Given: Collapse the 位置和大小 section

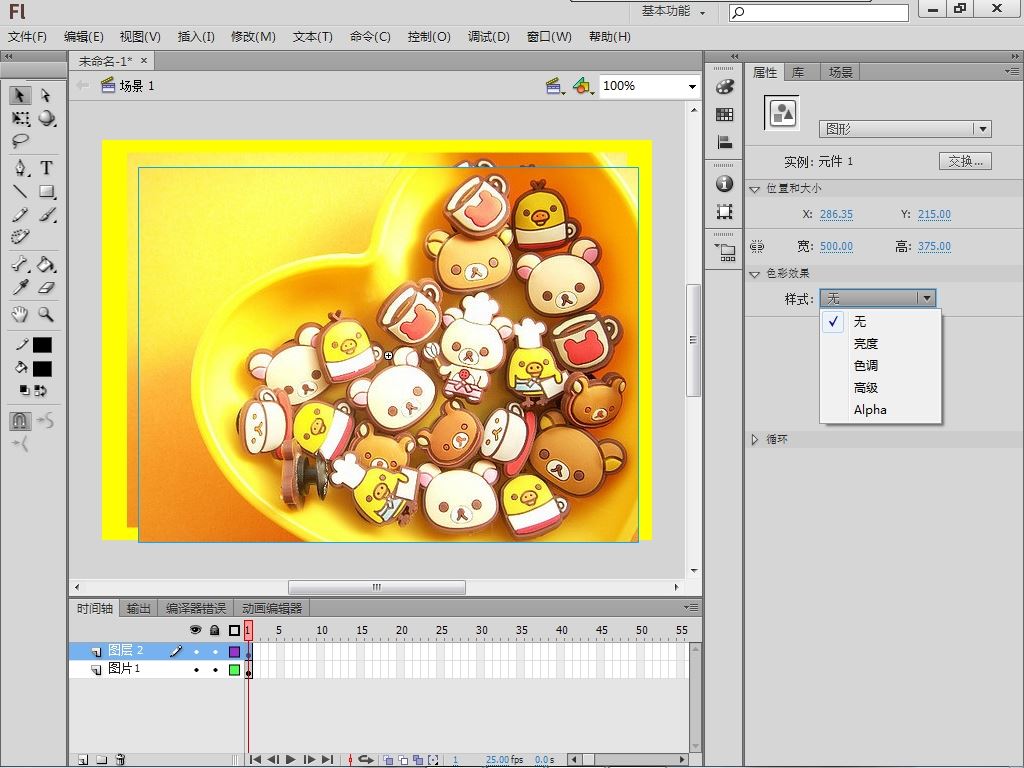Looking at the screenshot, I should tap(755, 189).
